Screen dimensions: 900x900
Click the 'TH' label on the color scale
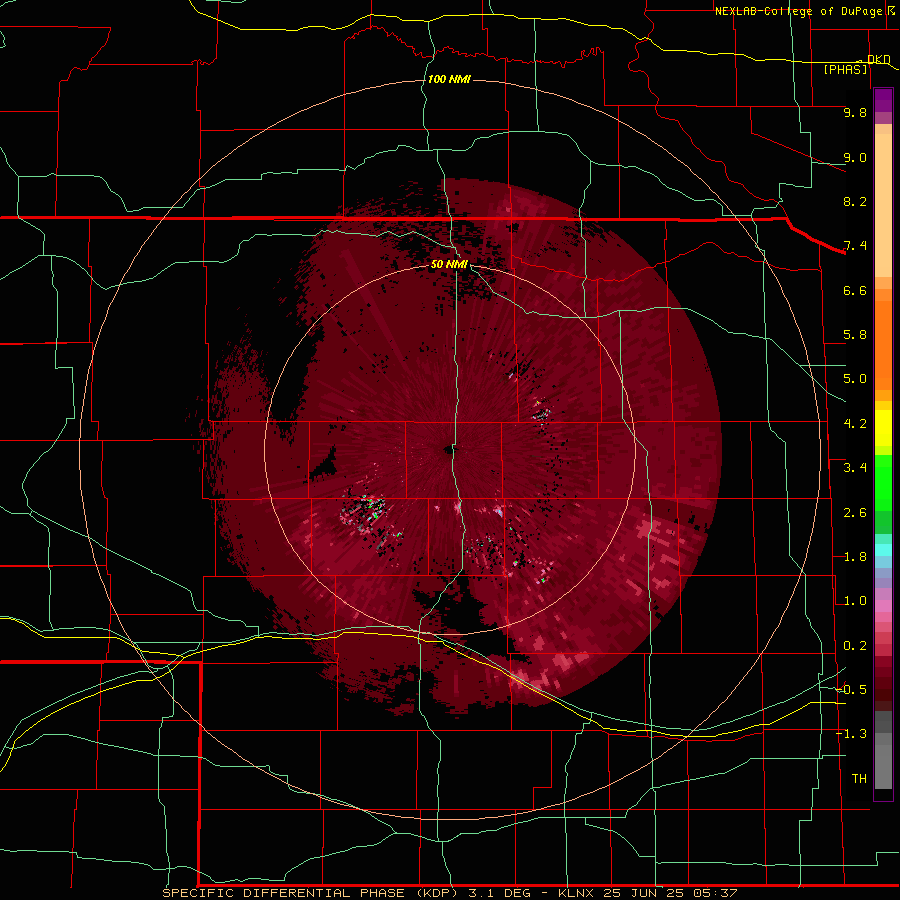pos(859,778)
